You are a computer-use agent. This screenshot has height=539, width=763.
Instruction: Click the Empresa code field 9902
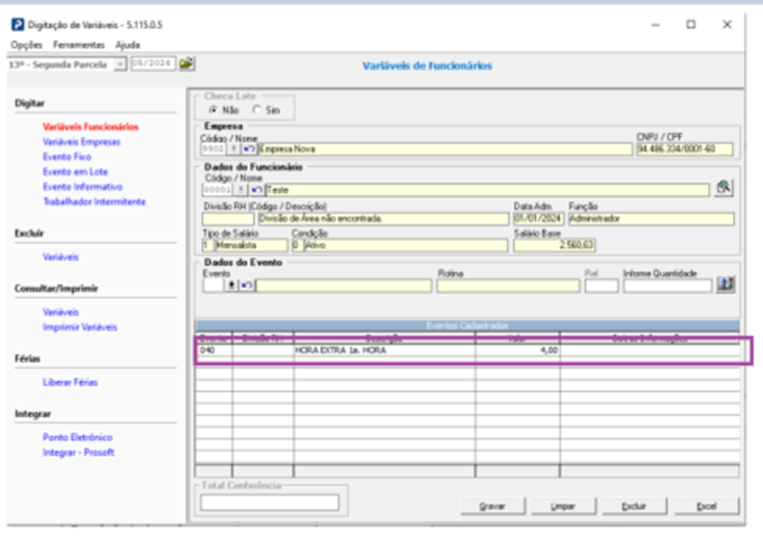pyautogui.click(x=213, y=149)
